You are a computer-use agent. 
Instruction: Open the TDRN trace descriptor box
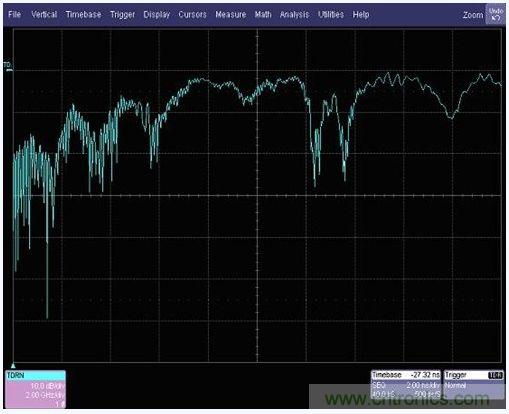pos(35,389)
